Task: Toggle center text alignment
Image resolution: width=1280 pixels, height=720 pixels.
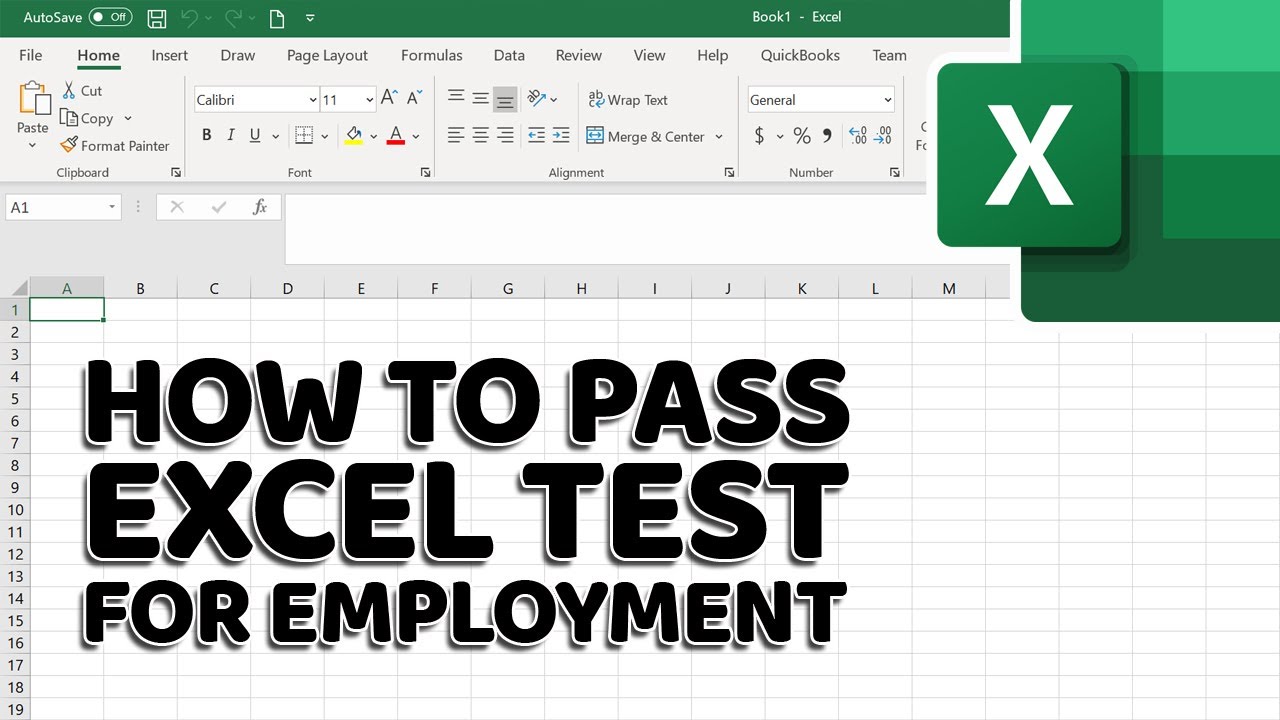Action: click(x=480, y=135)
